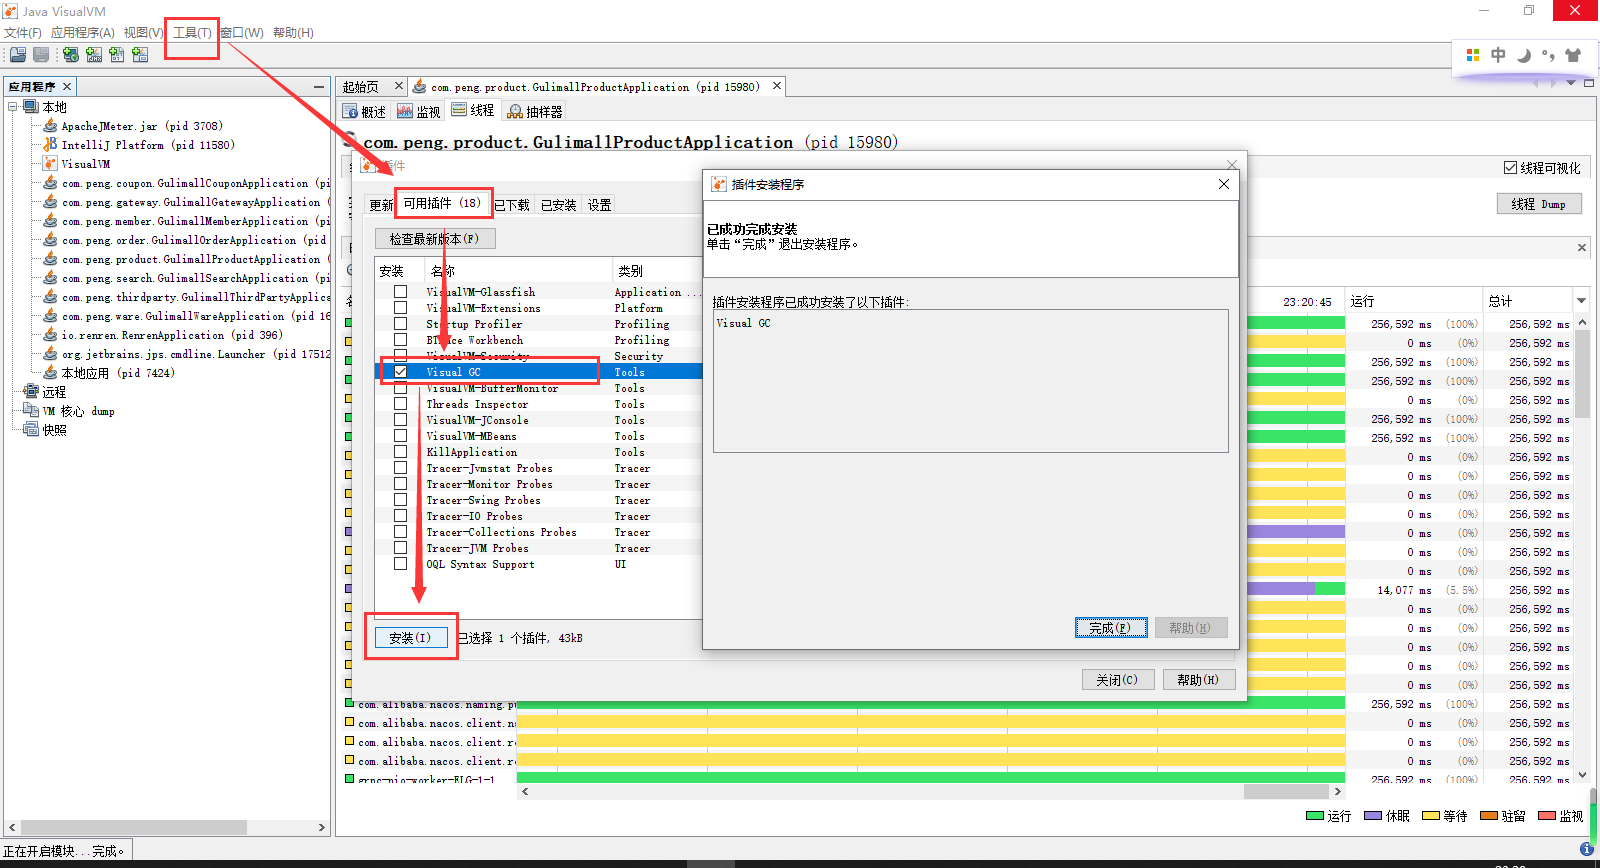Select the VisualVM node icon
Viewport: 1600px width, 868px height.
pos(50,164)
